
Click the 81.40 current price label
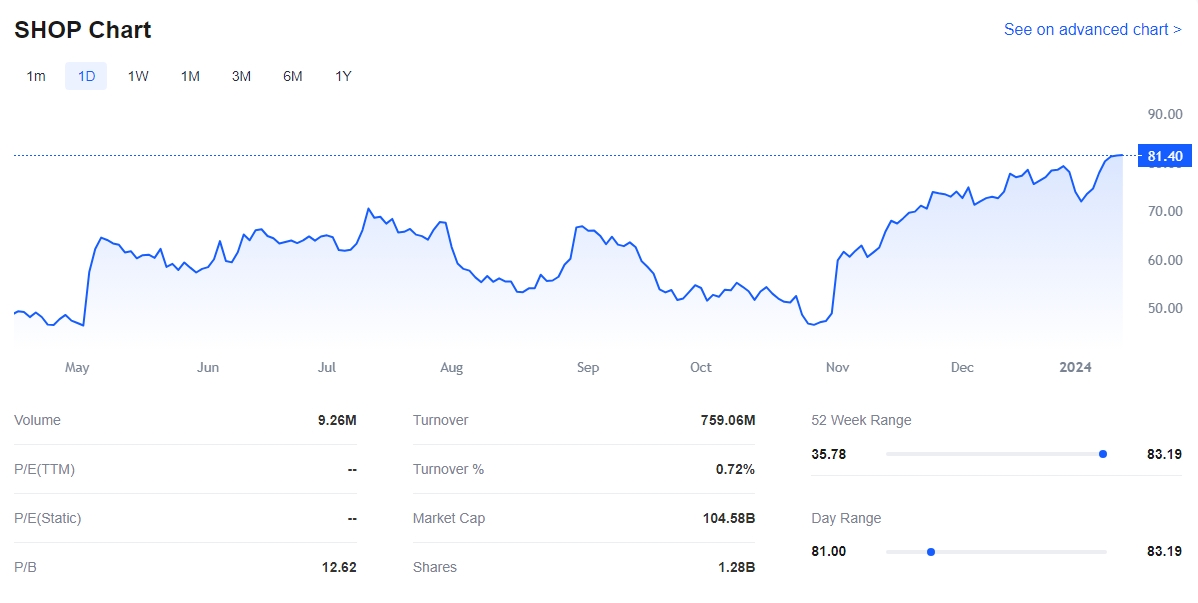pos(1165,156)
